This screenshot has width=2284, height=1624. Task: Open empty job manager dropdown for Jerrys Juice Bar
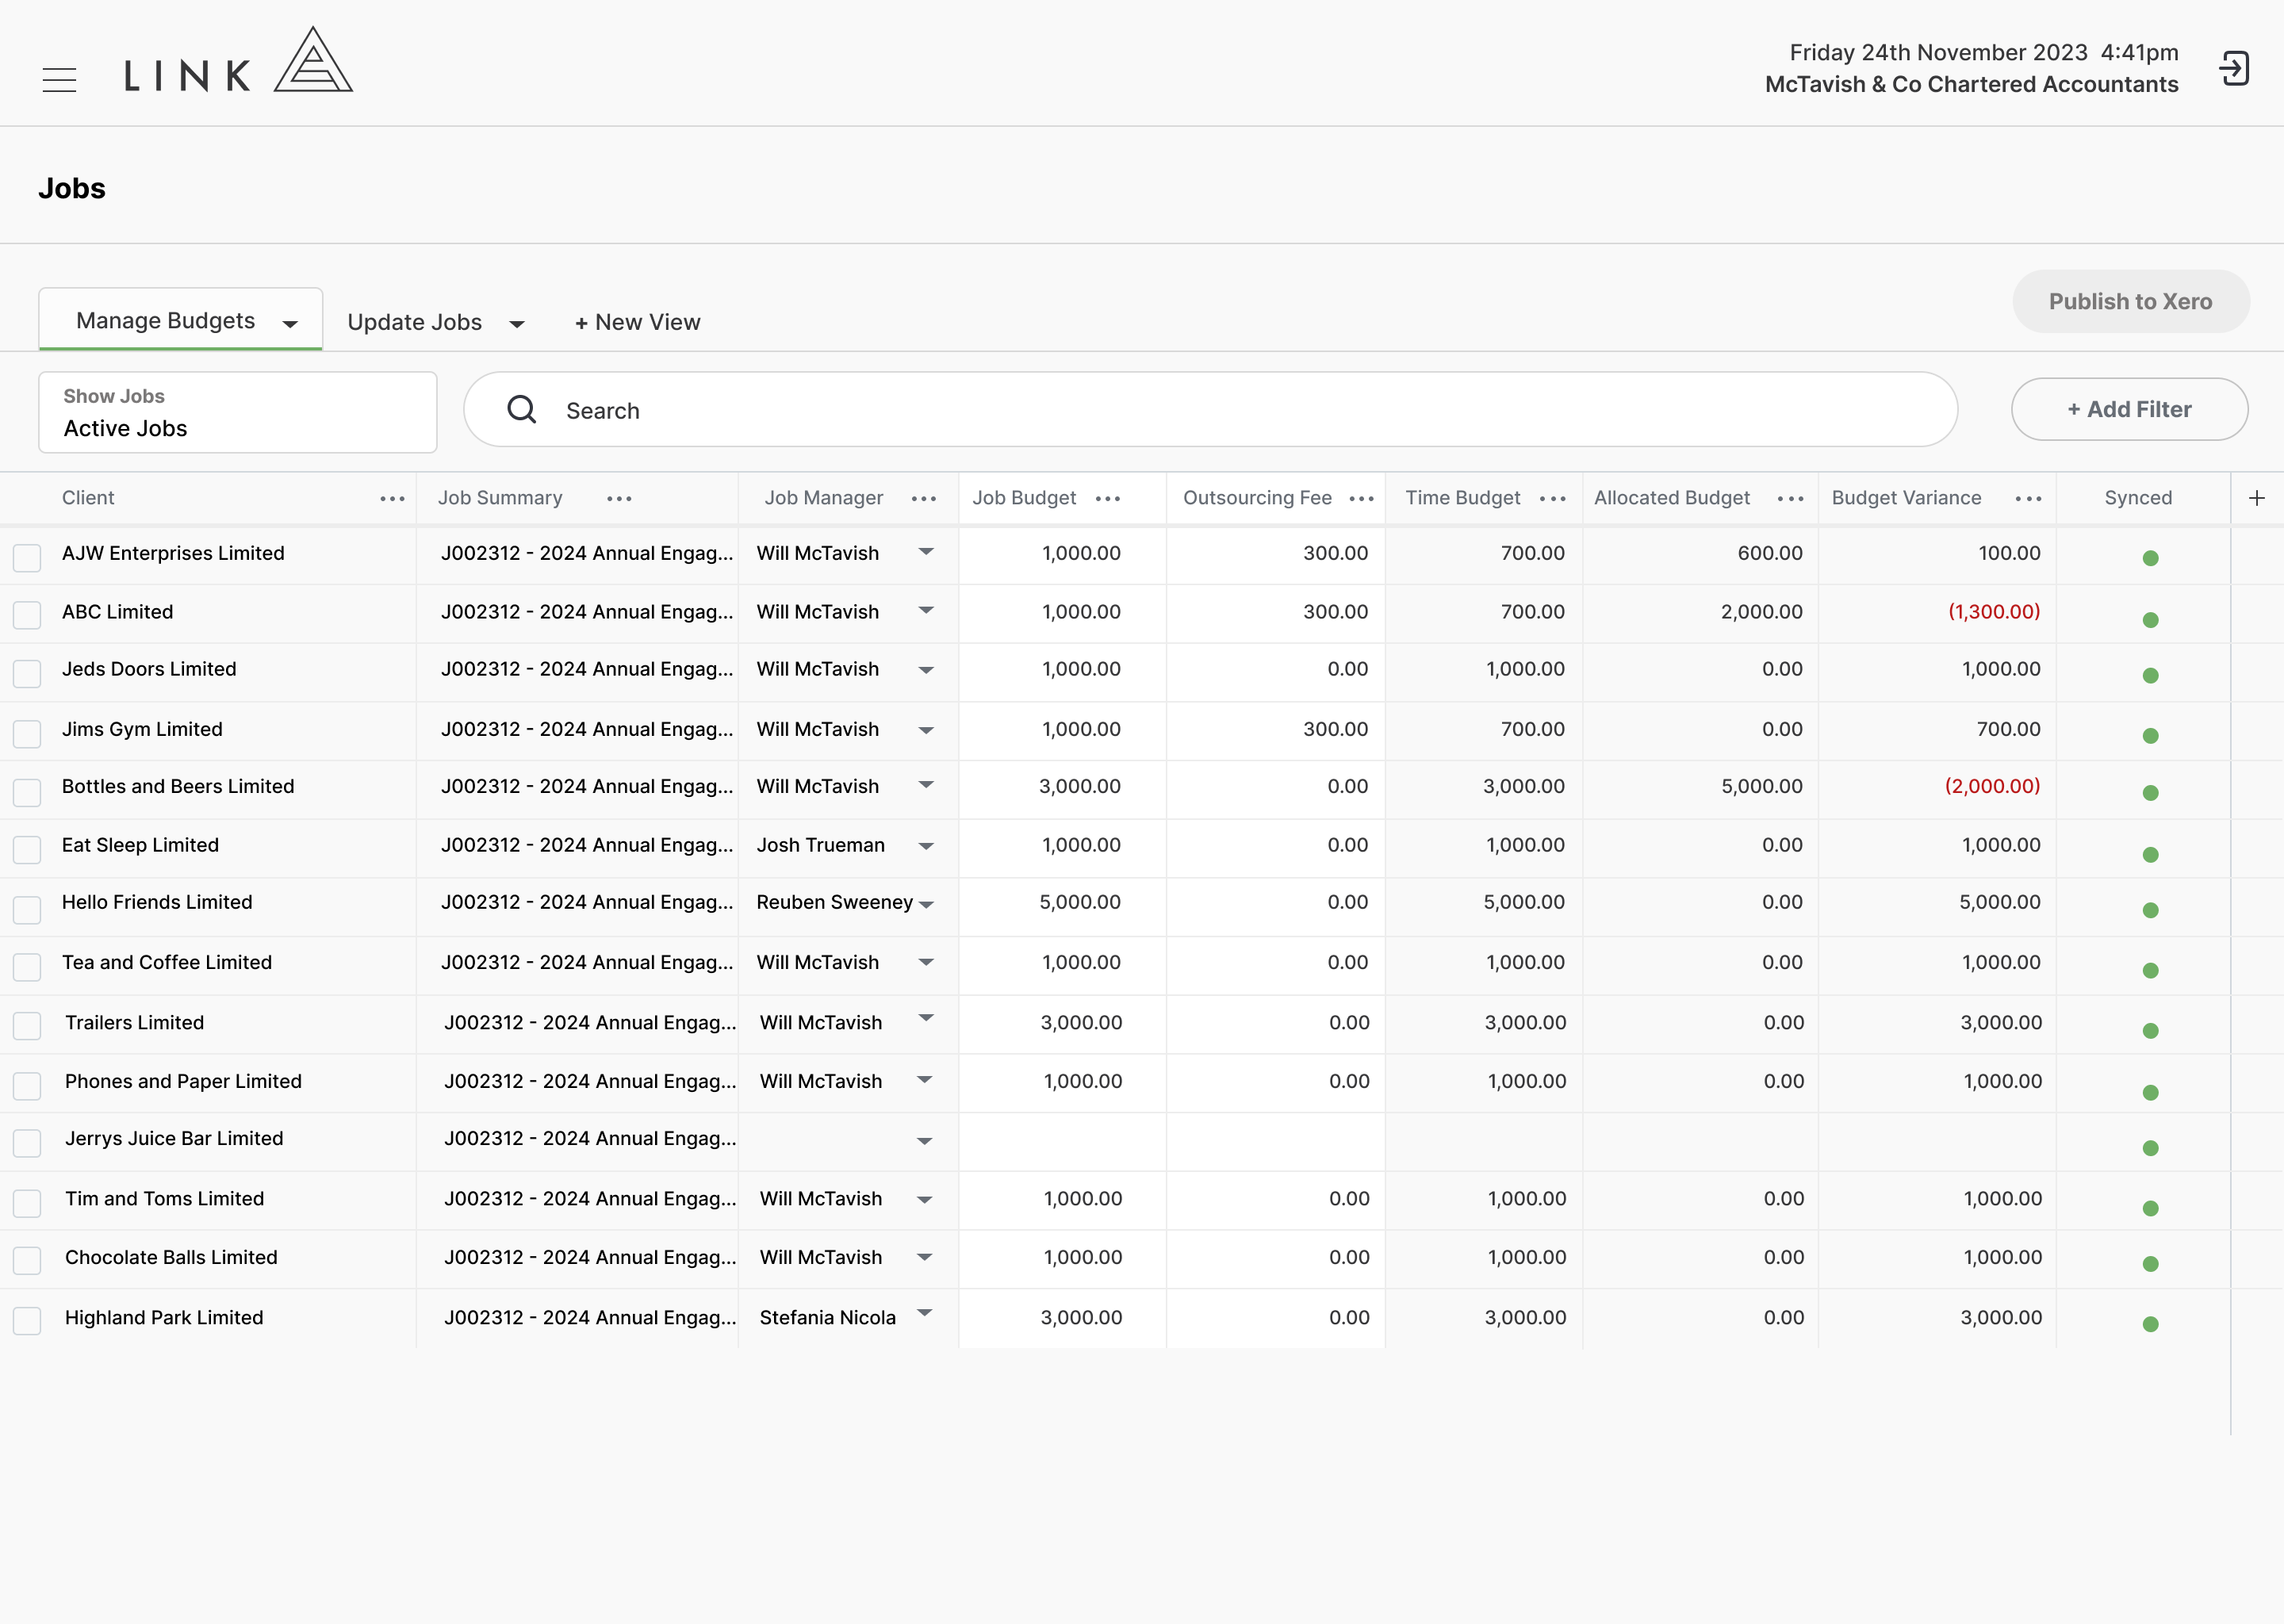click(925, 1141)
